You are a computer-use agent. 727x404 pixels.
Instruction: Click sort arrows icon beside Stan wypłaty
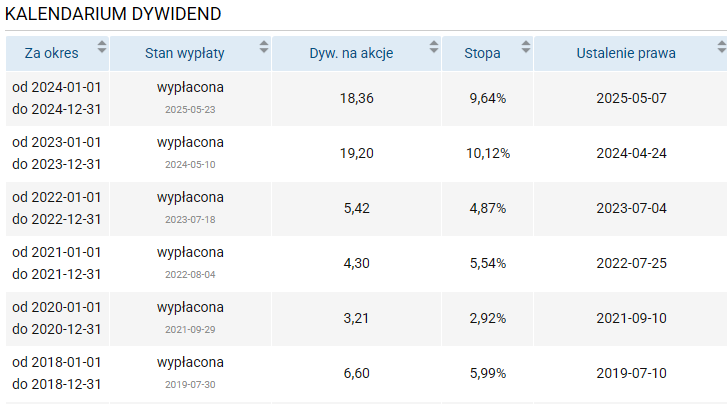tap(263, 47)
